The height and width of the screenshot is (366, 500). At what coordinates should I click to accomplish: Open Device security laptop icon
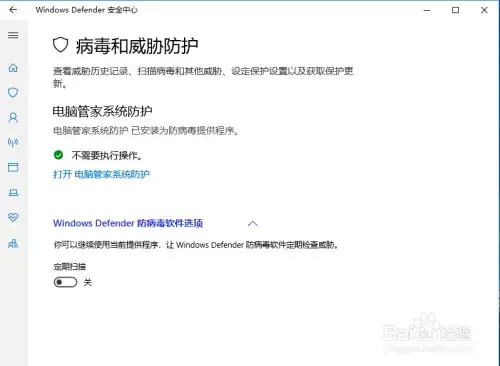(x=13, y=192)
